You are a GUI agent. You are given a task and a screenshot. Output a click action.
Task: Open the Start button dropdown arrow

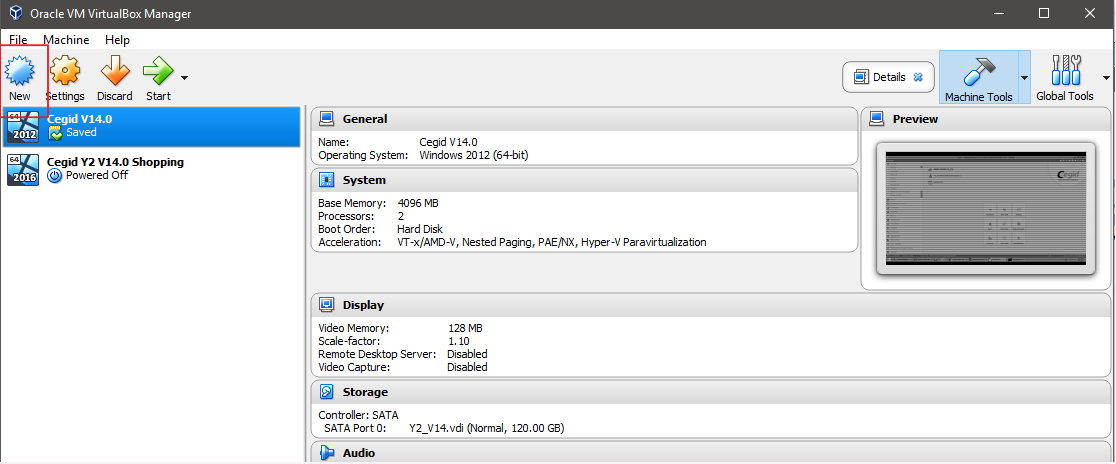coord(184,77)
